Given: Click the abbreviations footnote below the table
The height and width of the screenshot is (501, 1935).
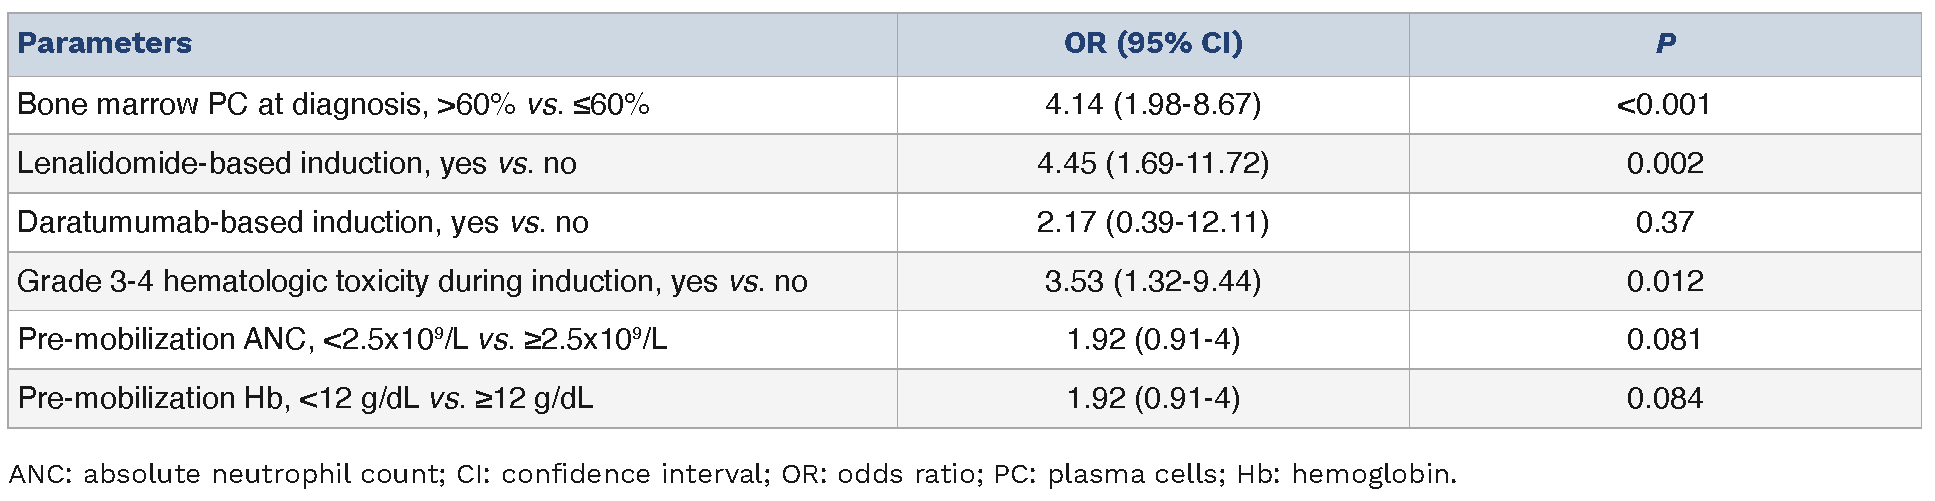Looking at the screenshot, I should tap(732, 474).
